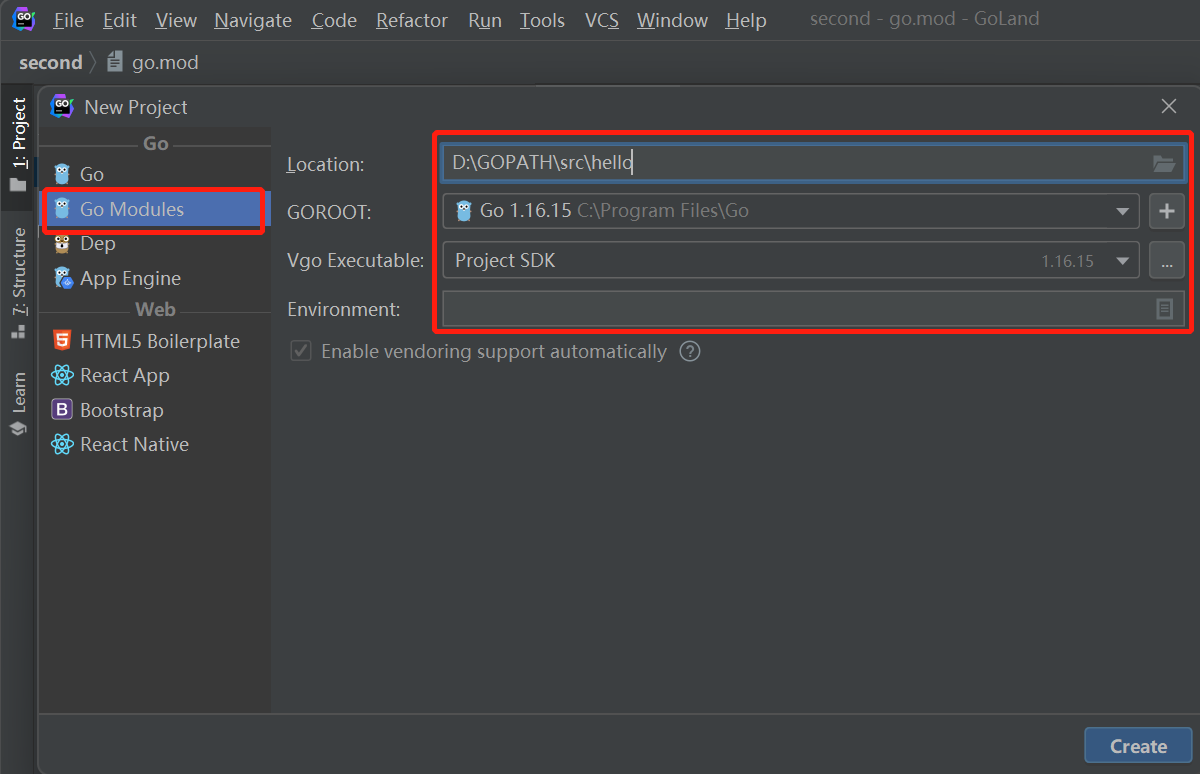Select Dep project type
The height and width of the screenshot is (774, 1200).
[155, 243]
